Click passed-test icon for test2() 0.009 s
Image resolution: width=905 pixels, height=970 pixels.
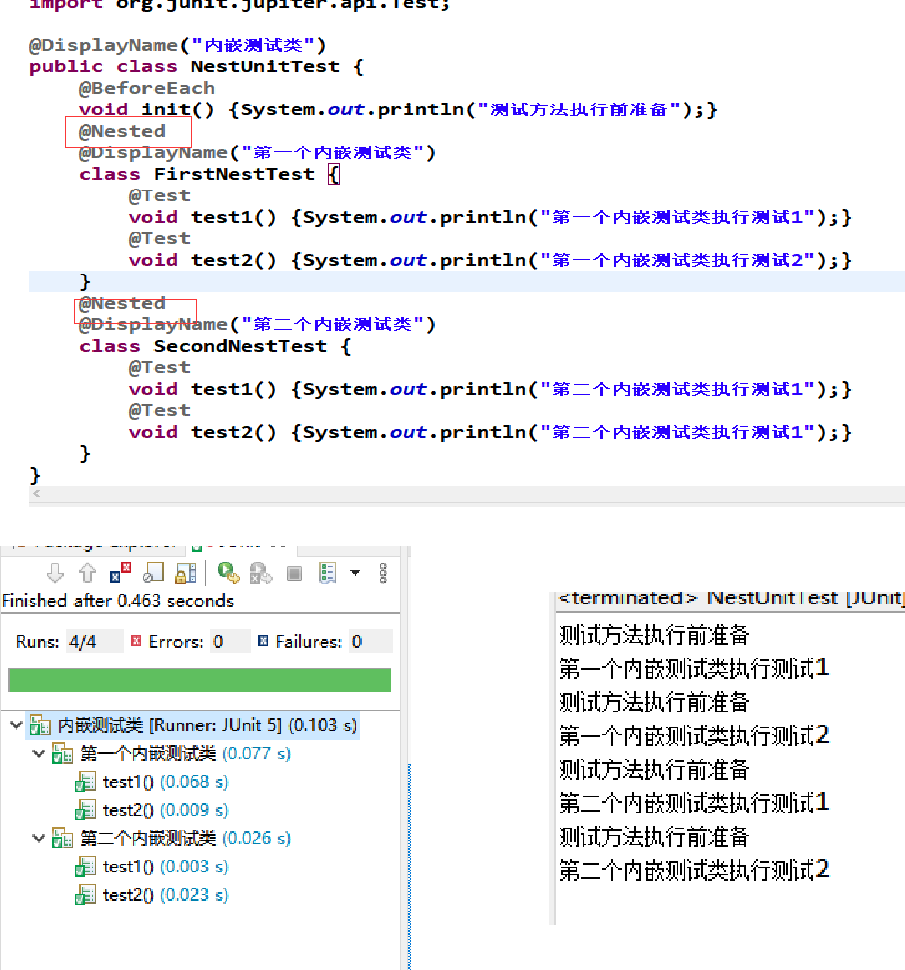click(x=85, y=810)
